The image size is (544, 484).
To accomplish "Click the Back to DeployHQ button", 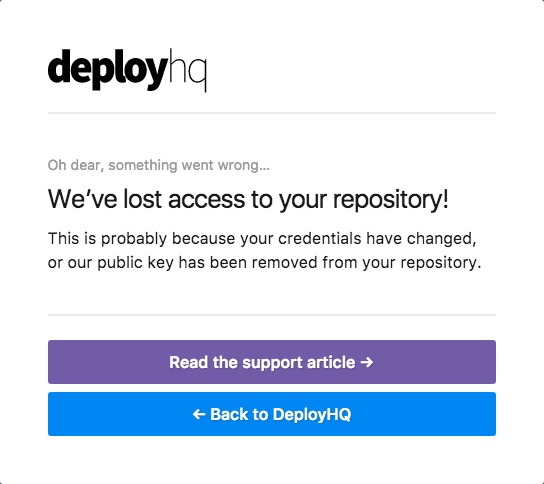I will coord(272,414).
